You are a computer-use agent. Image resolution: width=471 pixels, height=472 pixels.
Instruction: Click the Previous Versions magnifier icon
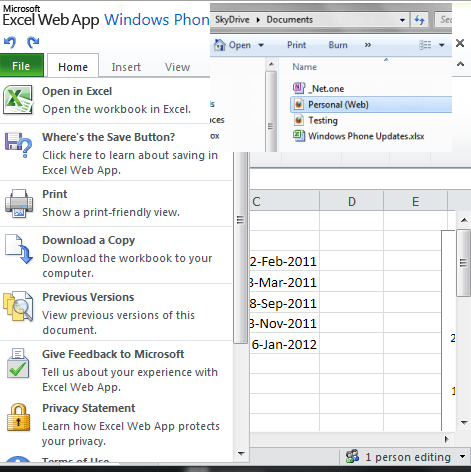(18, 306)
